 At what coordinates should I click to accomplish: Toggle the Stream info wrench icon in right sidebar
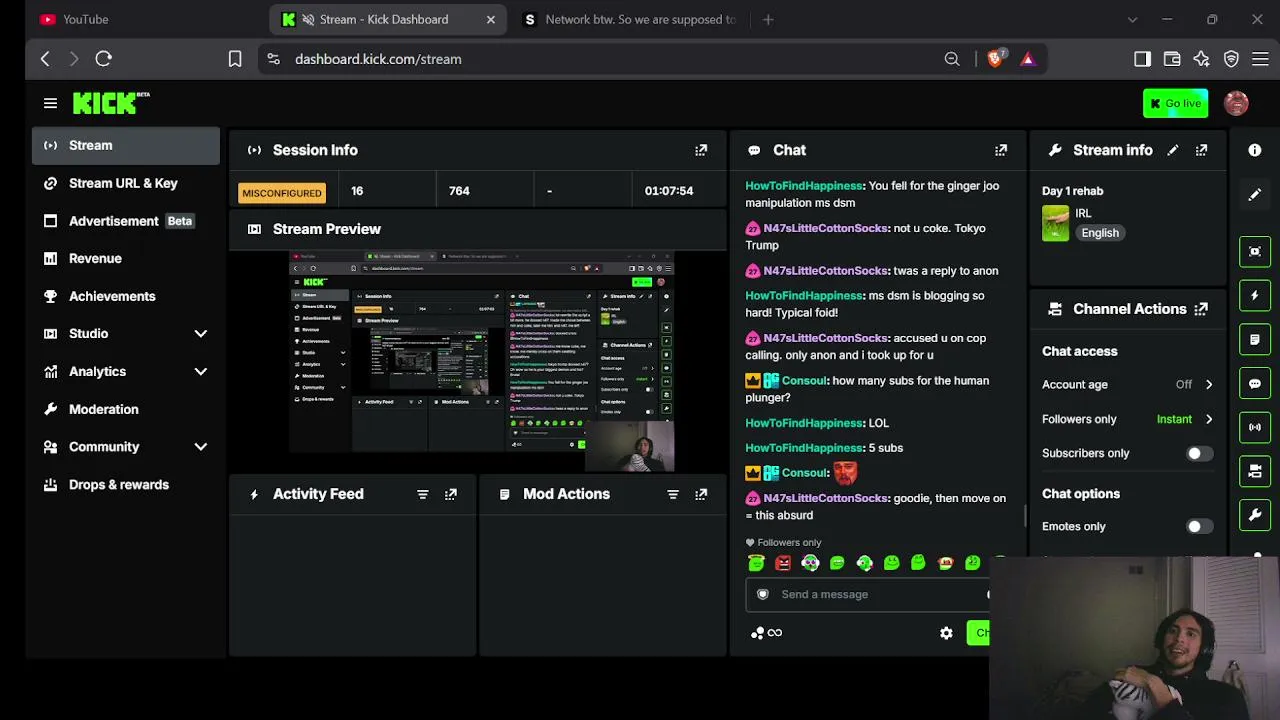pyautogui.click(x=1255, y=515)
